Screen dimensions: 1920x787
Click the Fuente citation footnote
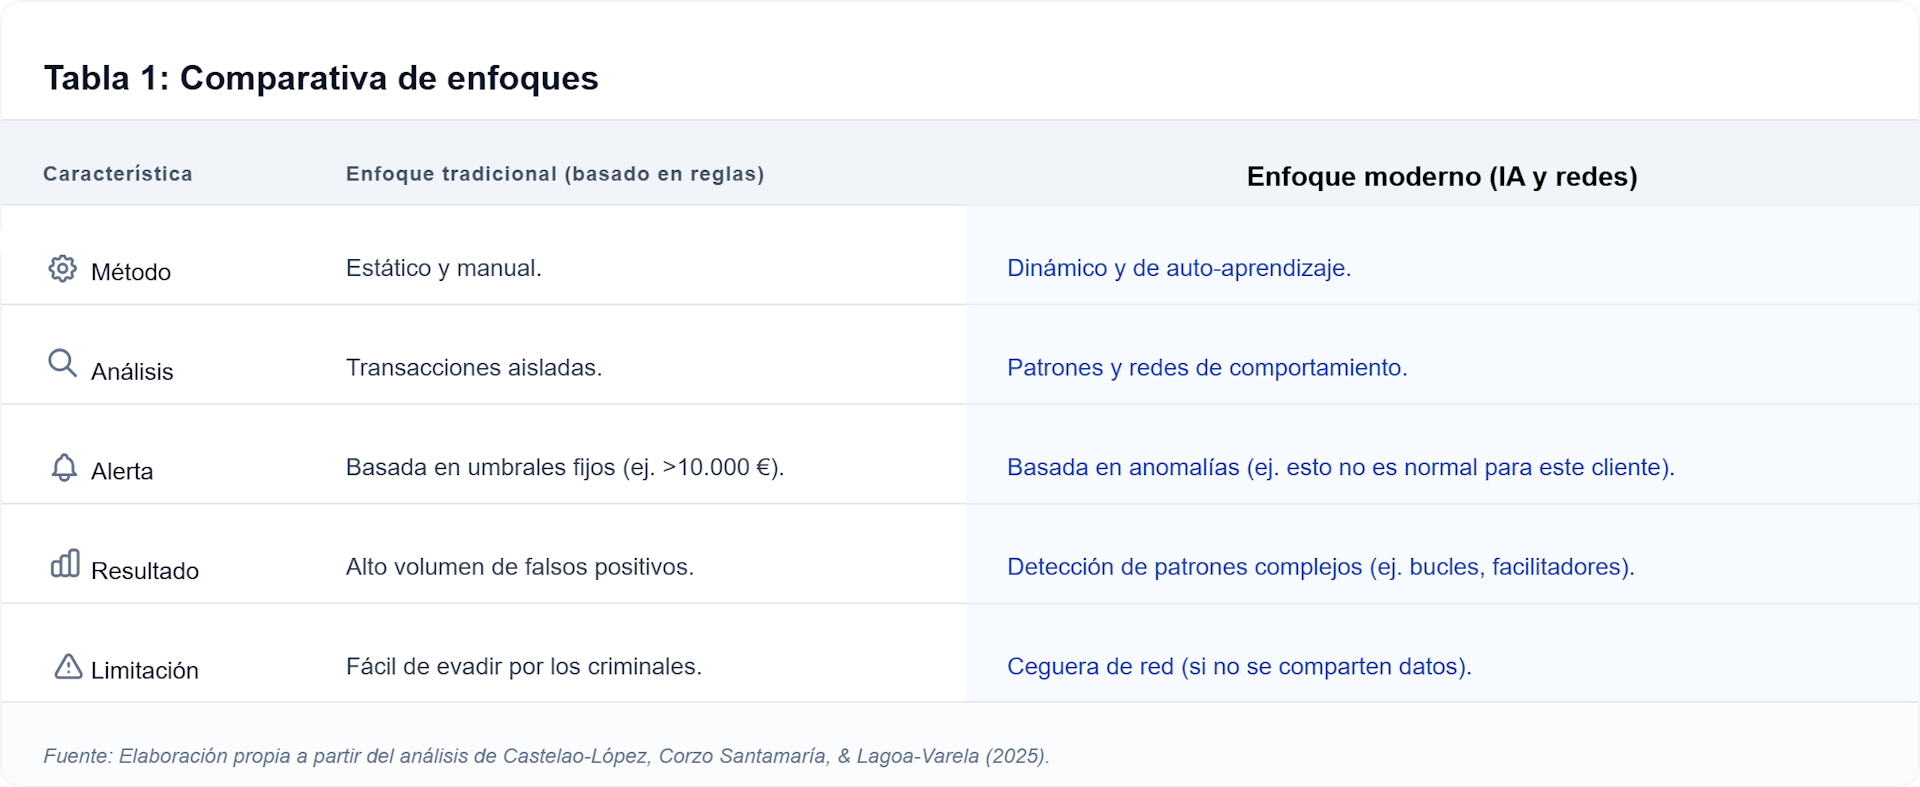(546, 756)
